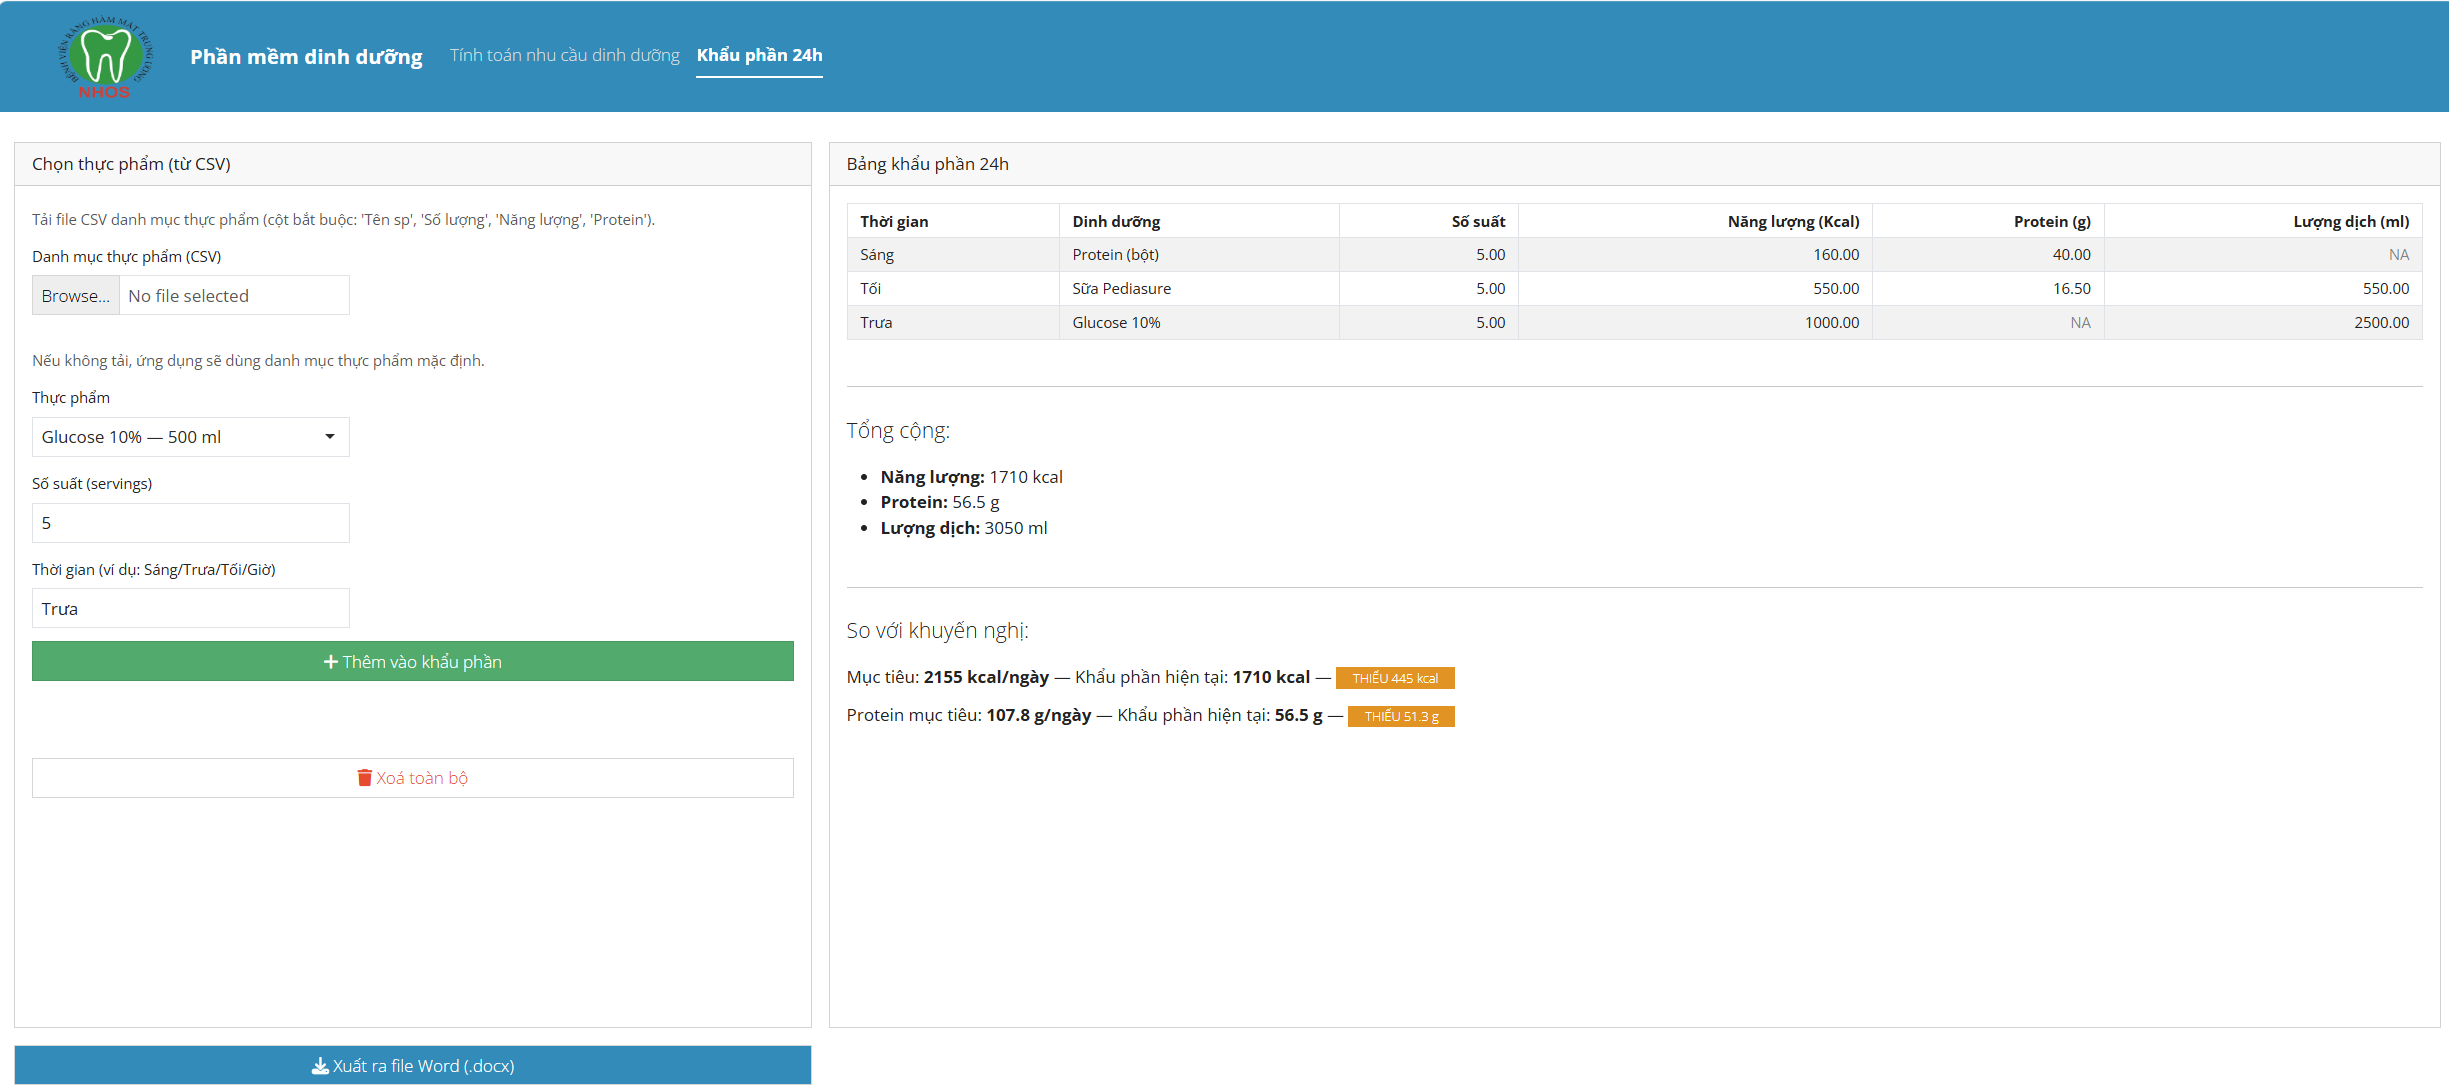This screenshot has height=1090, width=2449.
Task: Click the Thời gian column header
Action: [x=894, y=221]
